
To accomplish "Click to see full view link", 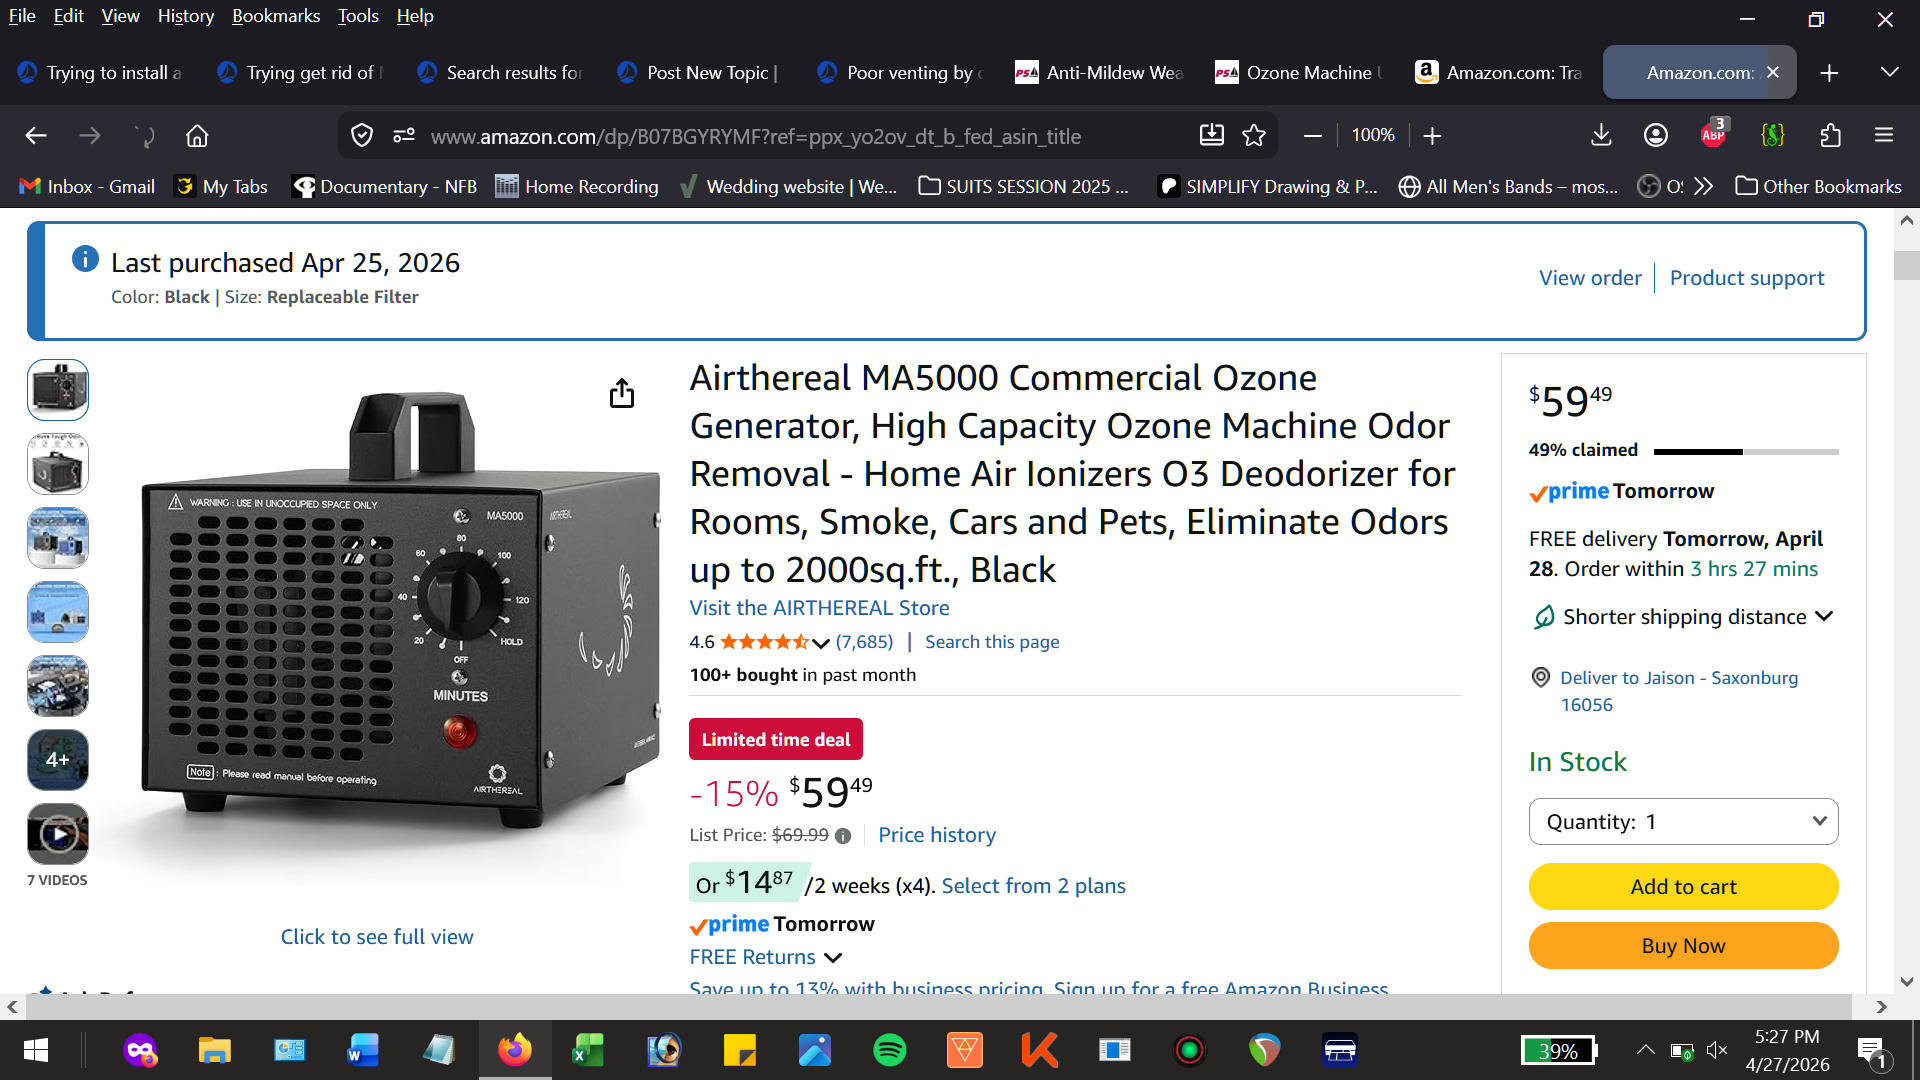I will (377, 937).
